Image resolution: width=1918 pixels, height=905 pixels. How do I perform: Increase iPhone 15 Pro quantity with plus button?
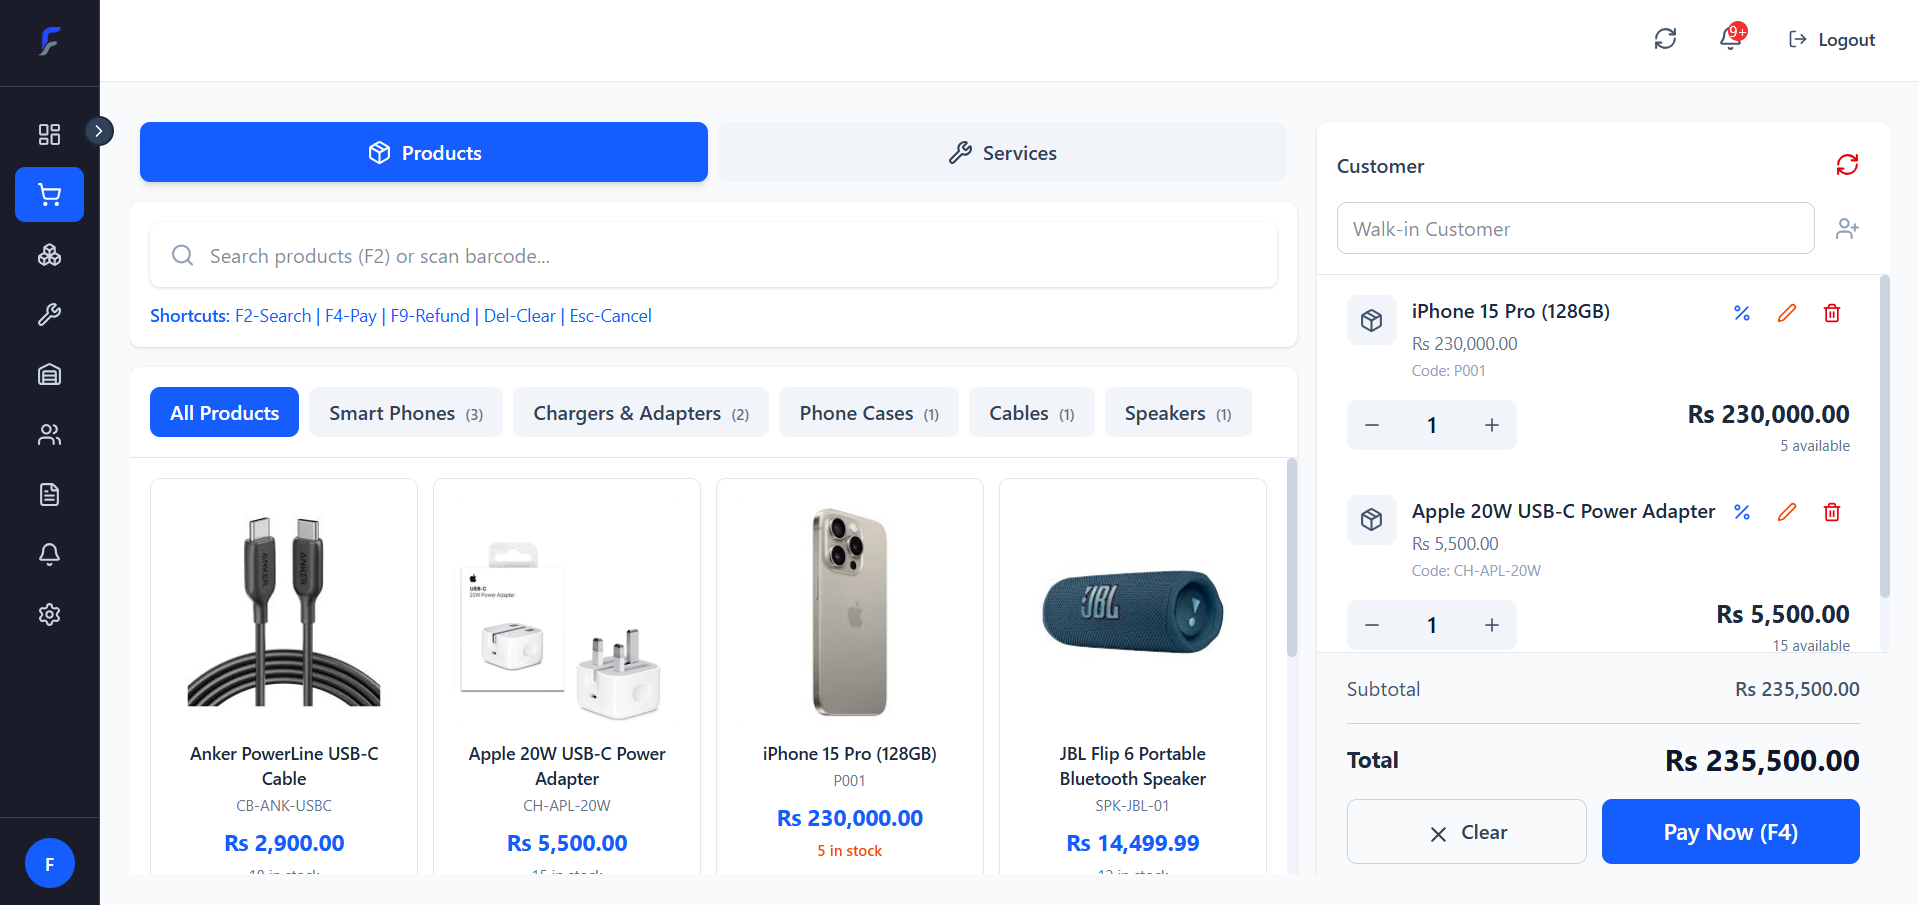point(1491,424)
